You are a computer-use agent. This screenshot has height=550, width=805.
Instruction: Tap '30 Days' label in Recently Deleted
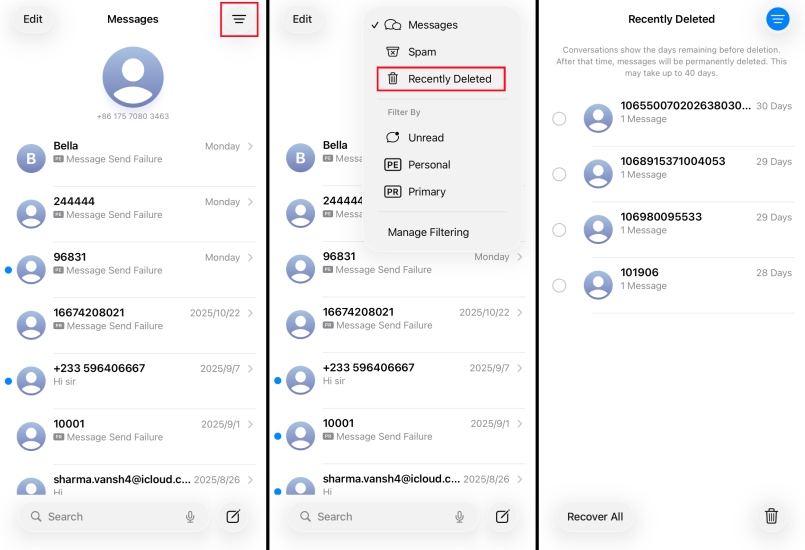point(774,106)
